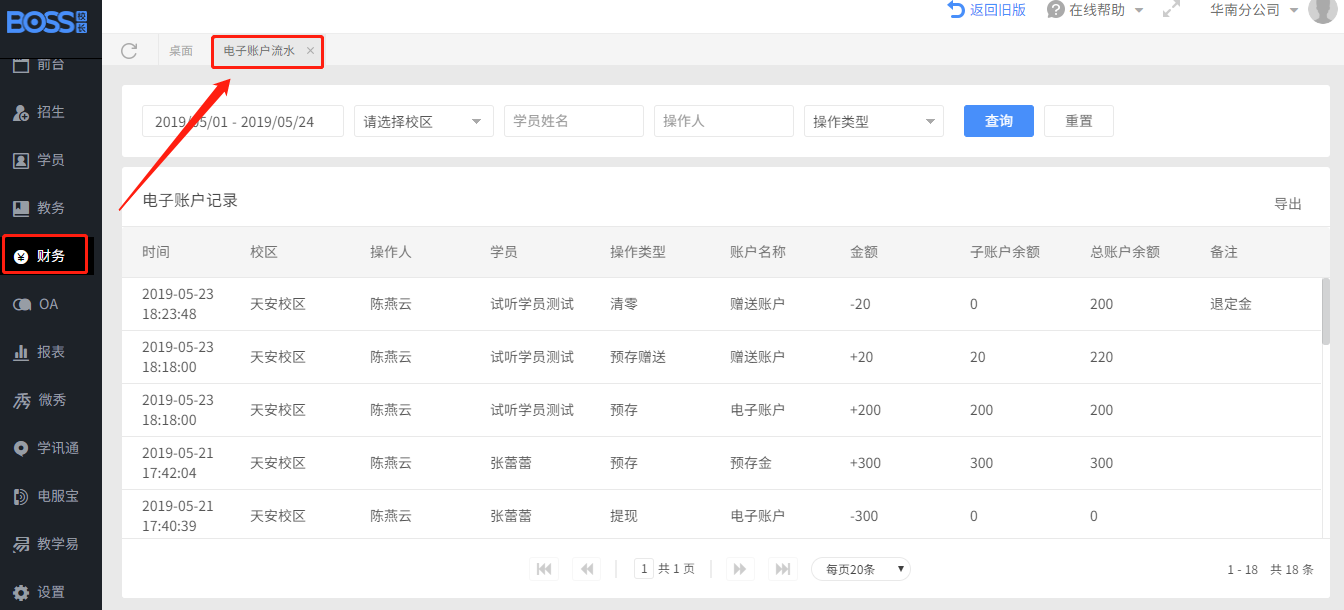Open the date range picker field
The width and height of the screenshot is (1344, 610).
pyautogui.click(x=243, y=121)
